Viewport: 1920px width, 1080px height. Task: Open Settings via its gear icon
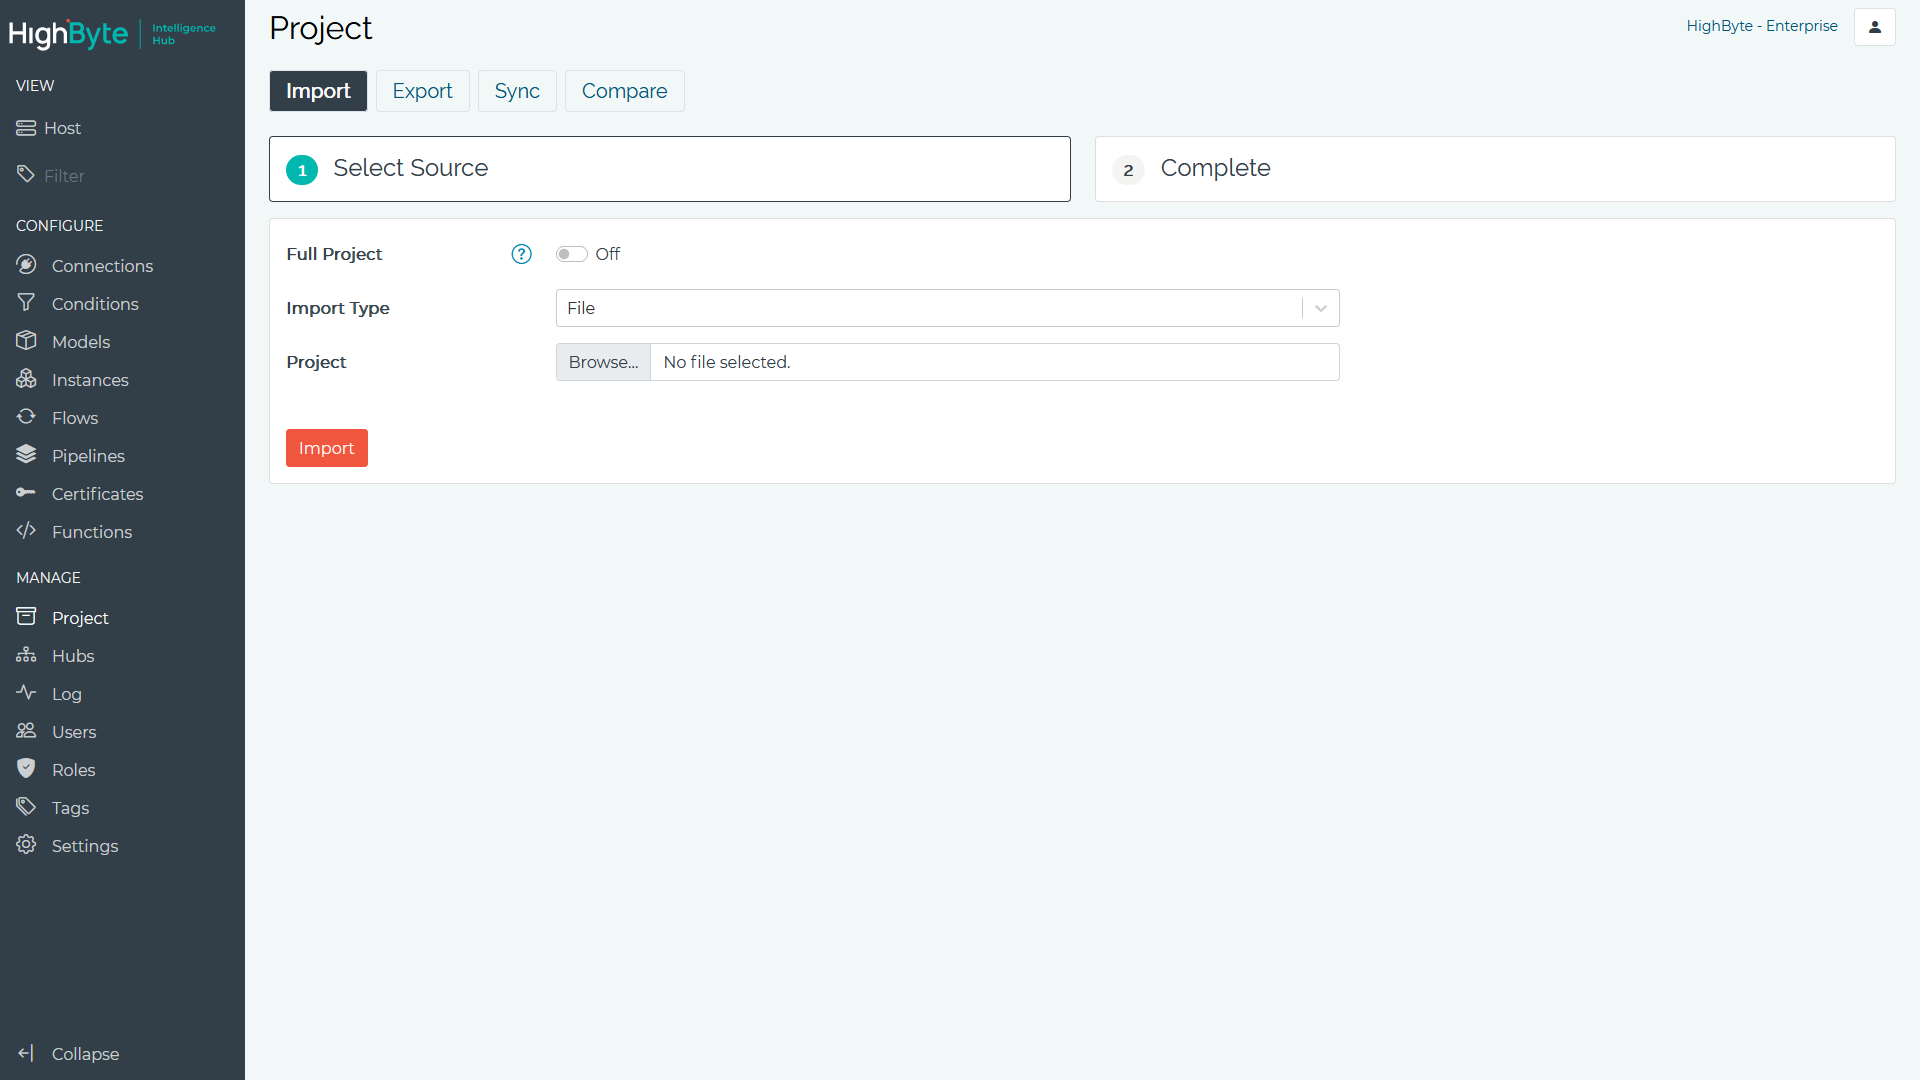coord(26,845)
